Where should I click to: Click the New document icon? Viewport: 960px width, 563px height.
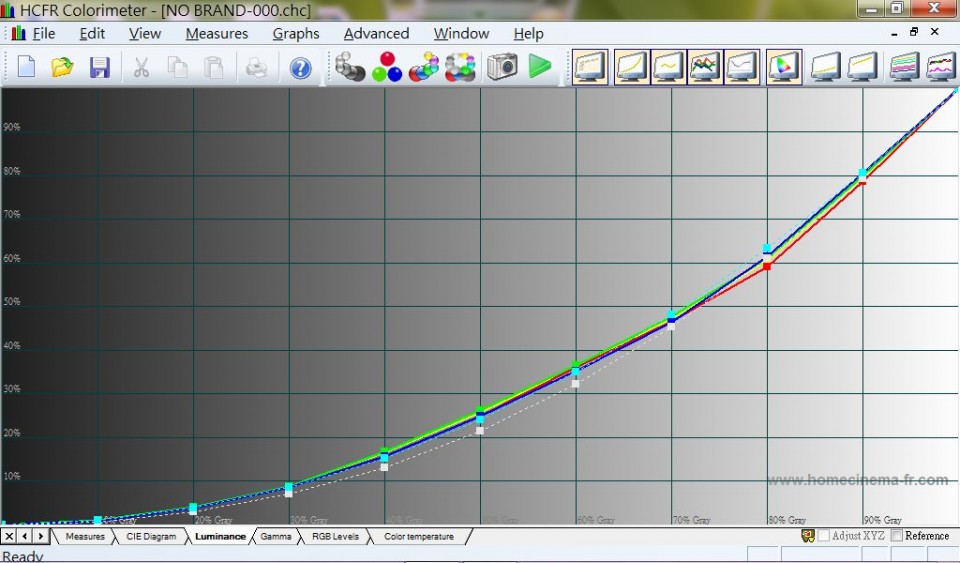point(26,67)
